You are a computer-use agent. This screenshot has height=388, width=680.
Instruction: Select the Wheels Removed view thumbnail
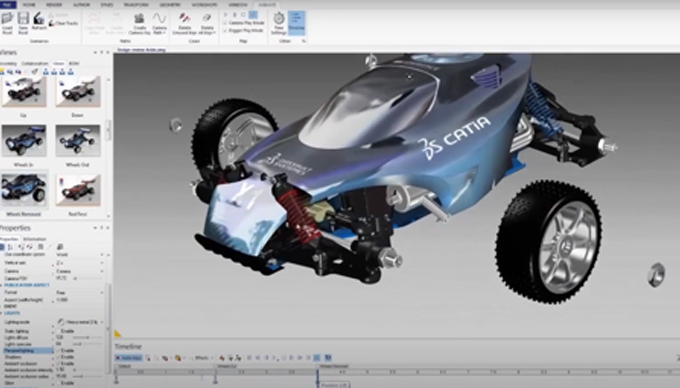pyautogui.click(x=23, y=189)
